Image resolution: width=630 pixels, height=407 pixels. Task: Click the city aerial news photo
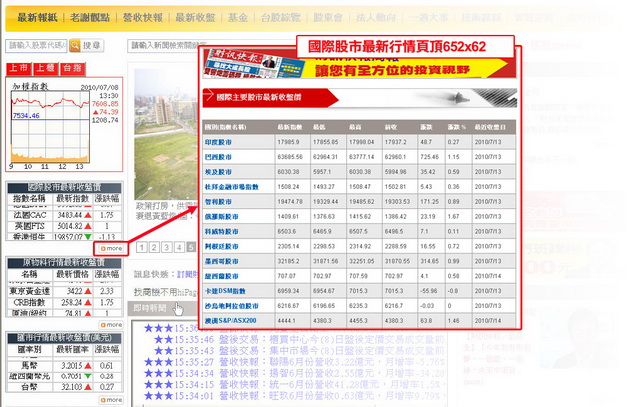166,134
